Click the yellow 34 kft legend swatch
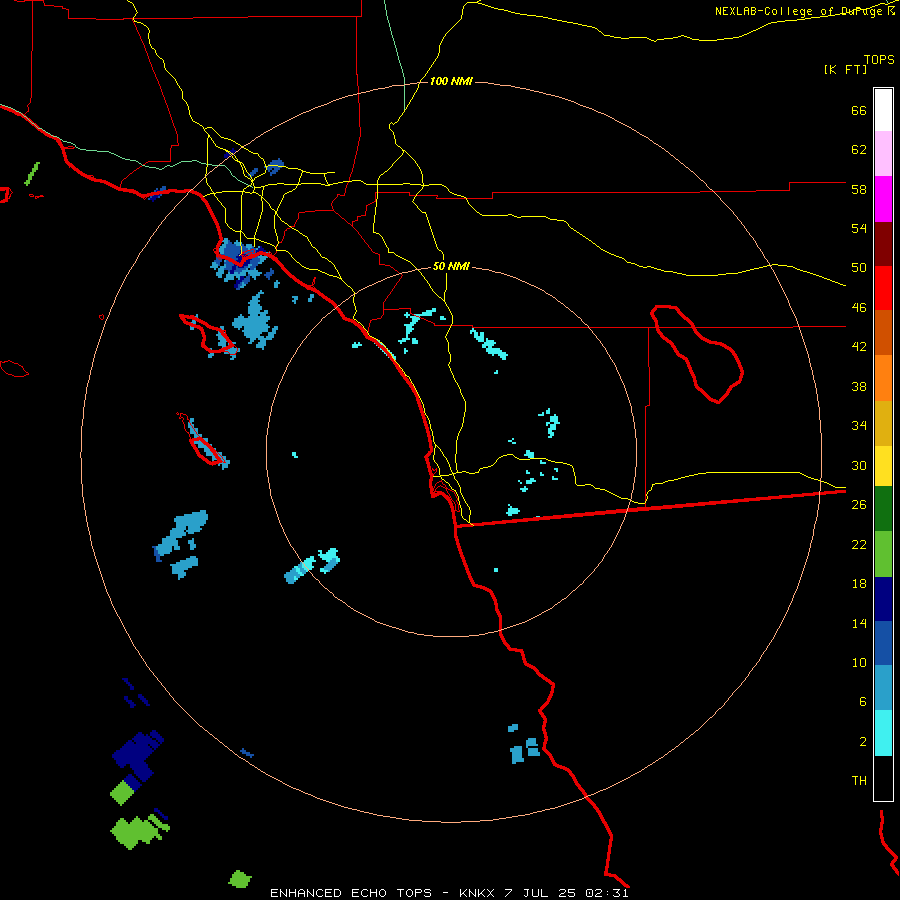The image size is (900, 900). (x=883, y=466)
